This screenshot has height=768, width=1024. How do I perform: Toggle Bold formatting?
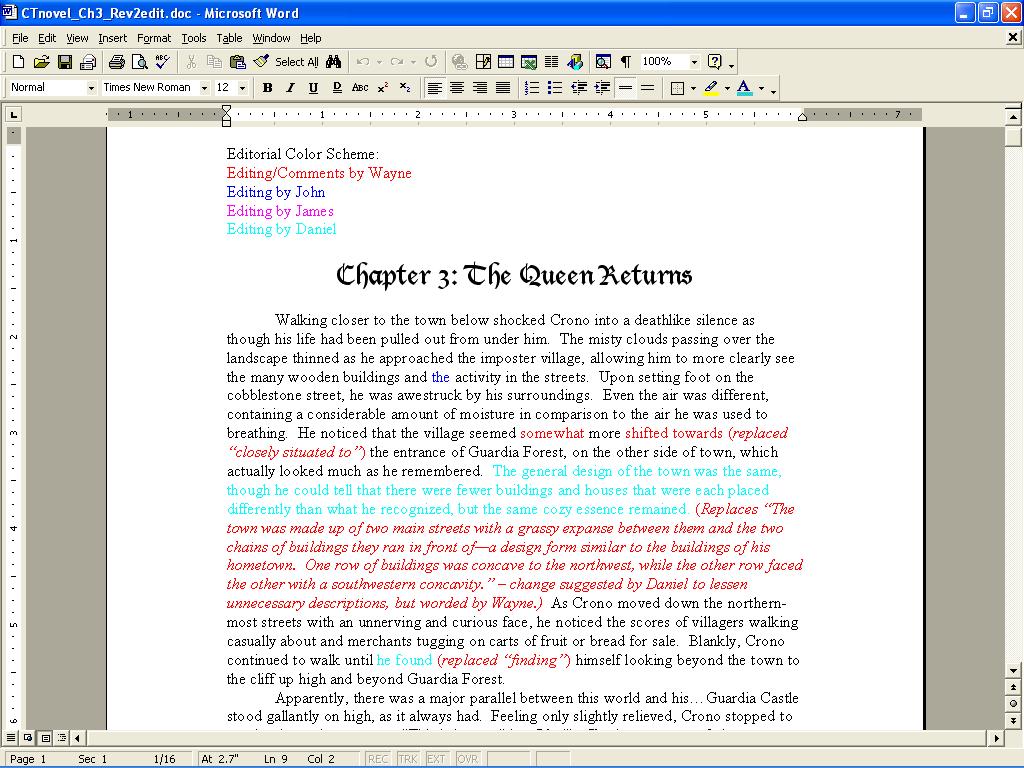[267, 88]
